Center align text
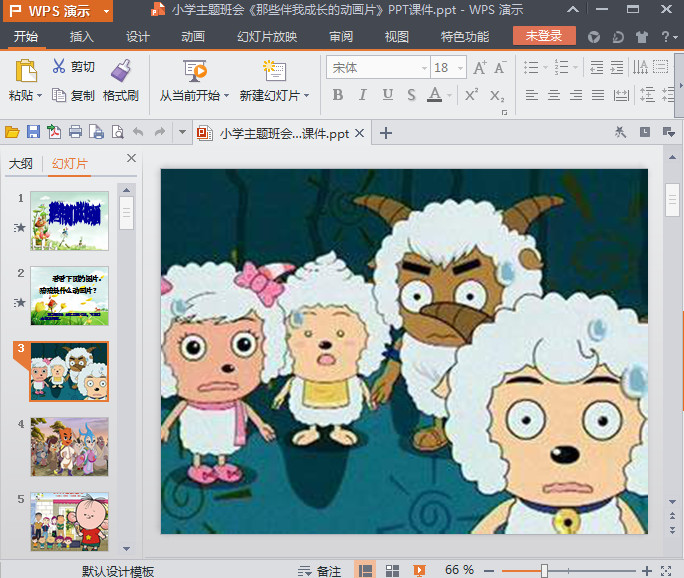The height and width of the screenshot is (578, 684). tap(554, 95)
